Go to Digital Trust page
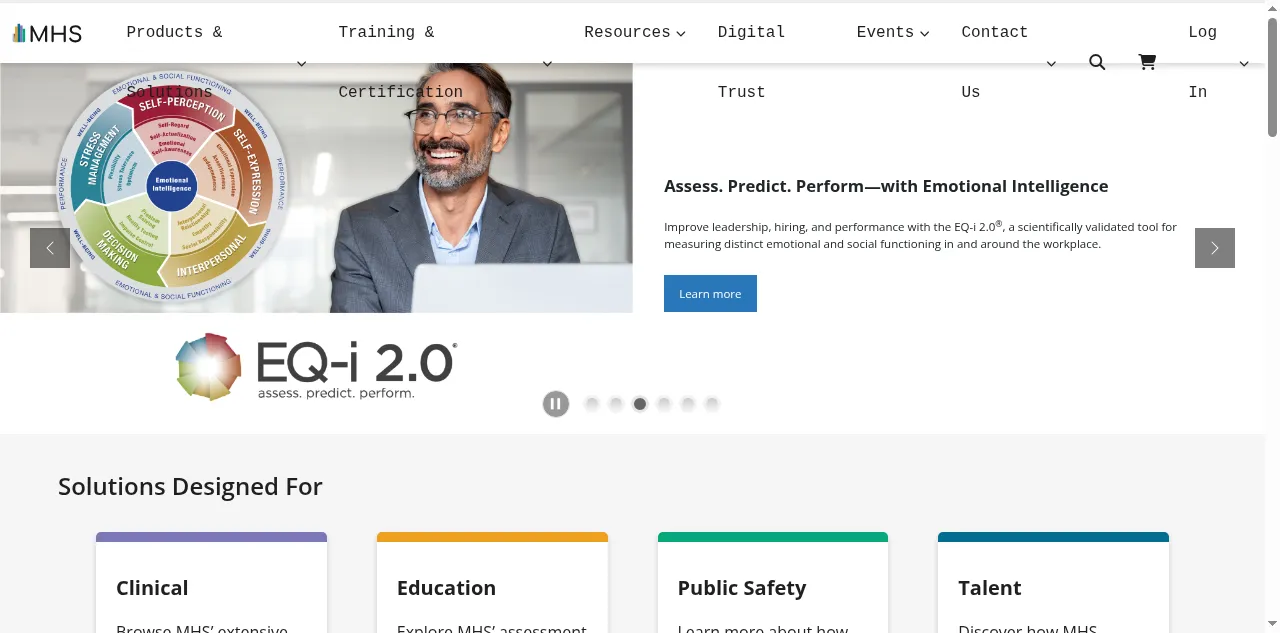The height and width of the screenshot is (633, 1280). pyautogui.click(x=751, y=62)
